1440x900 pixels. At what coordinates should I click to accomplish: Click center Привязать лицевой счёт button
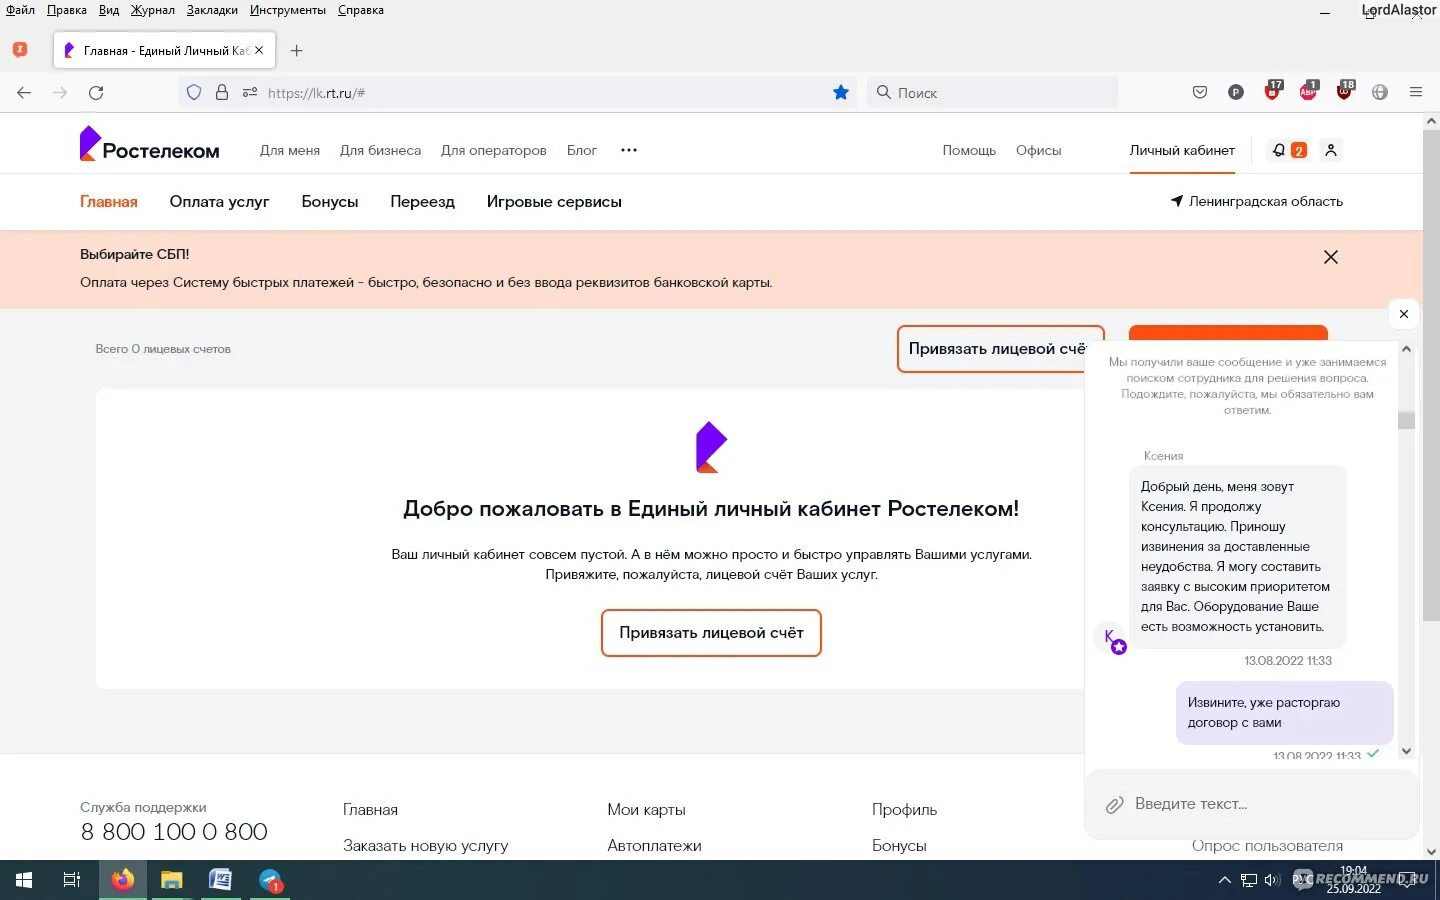(711, 633)
